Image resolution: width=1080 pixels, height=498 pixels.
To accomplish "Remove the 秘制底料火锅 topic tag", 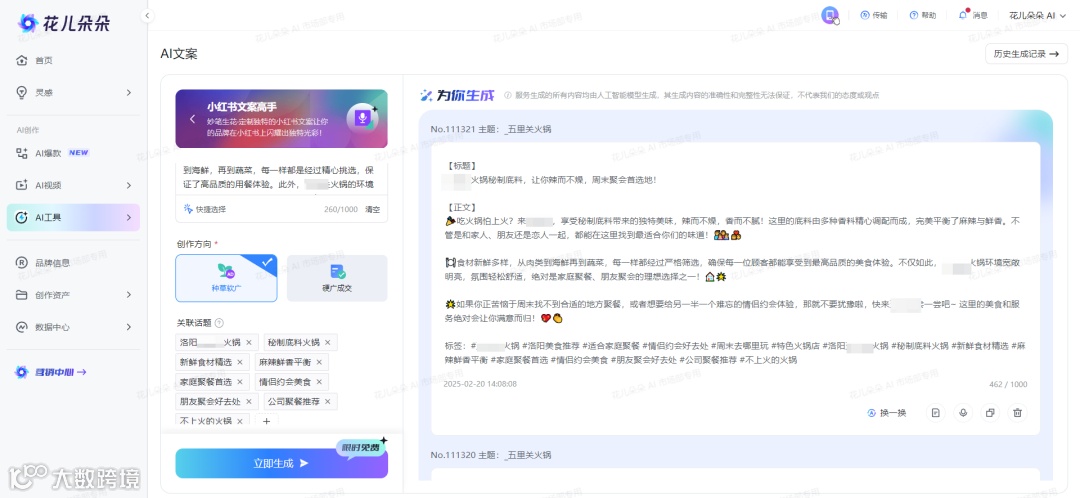I will tap(328, 342).
